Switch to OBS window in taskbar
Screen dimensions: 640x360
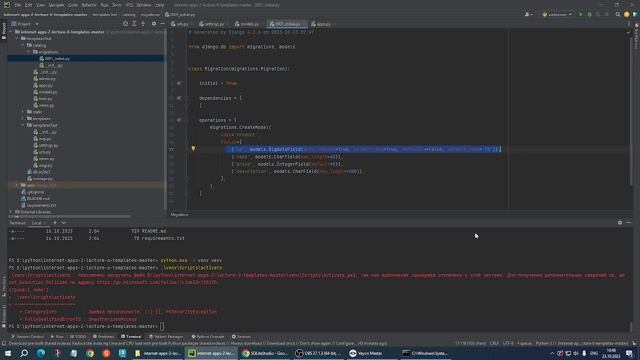tap(318, 353)
